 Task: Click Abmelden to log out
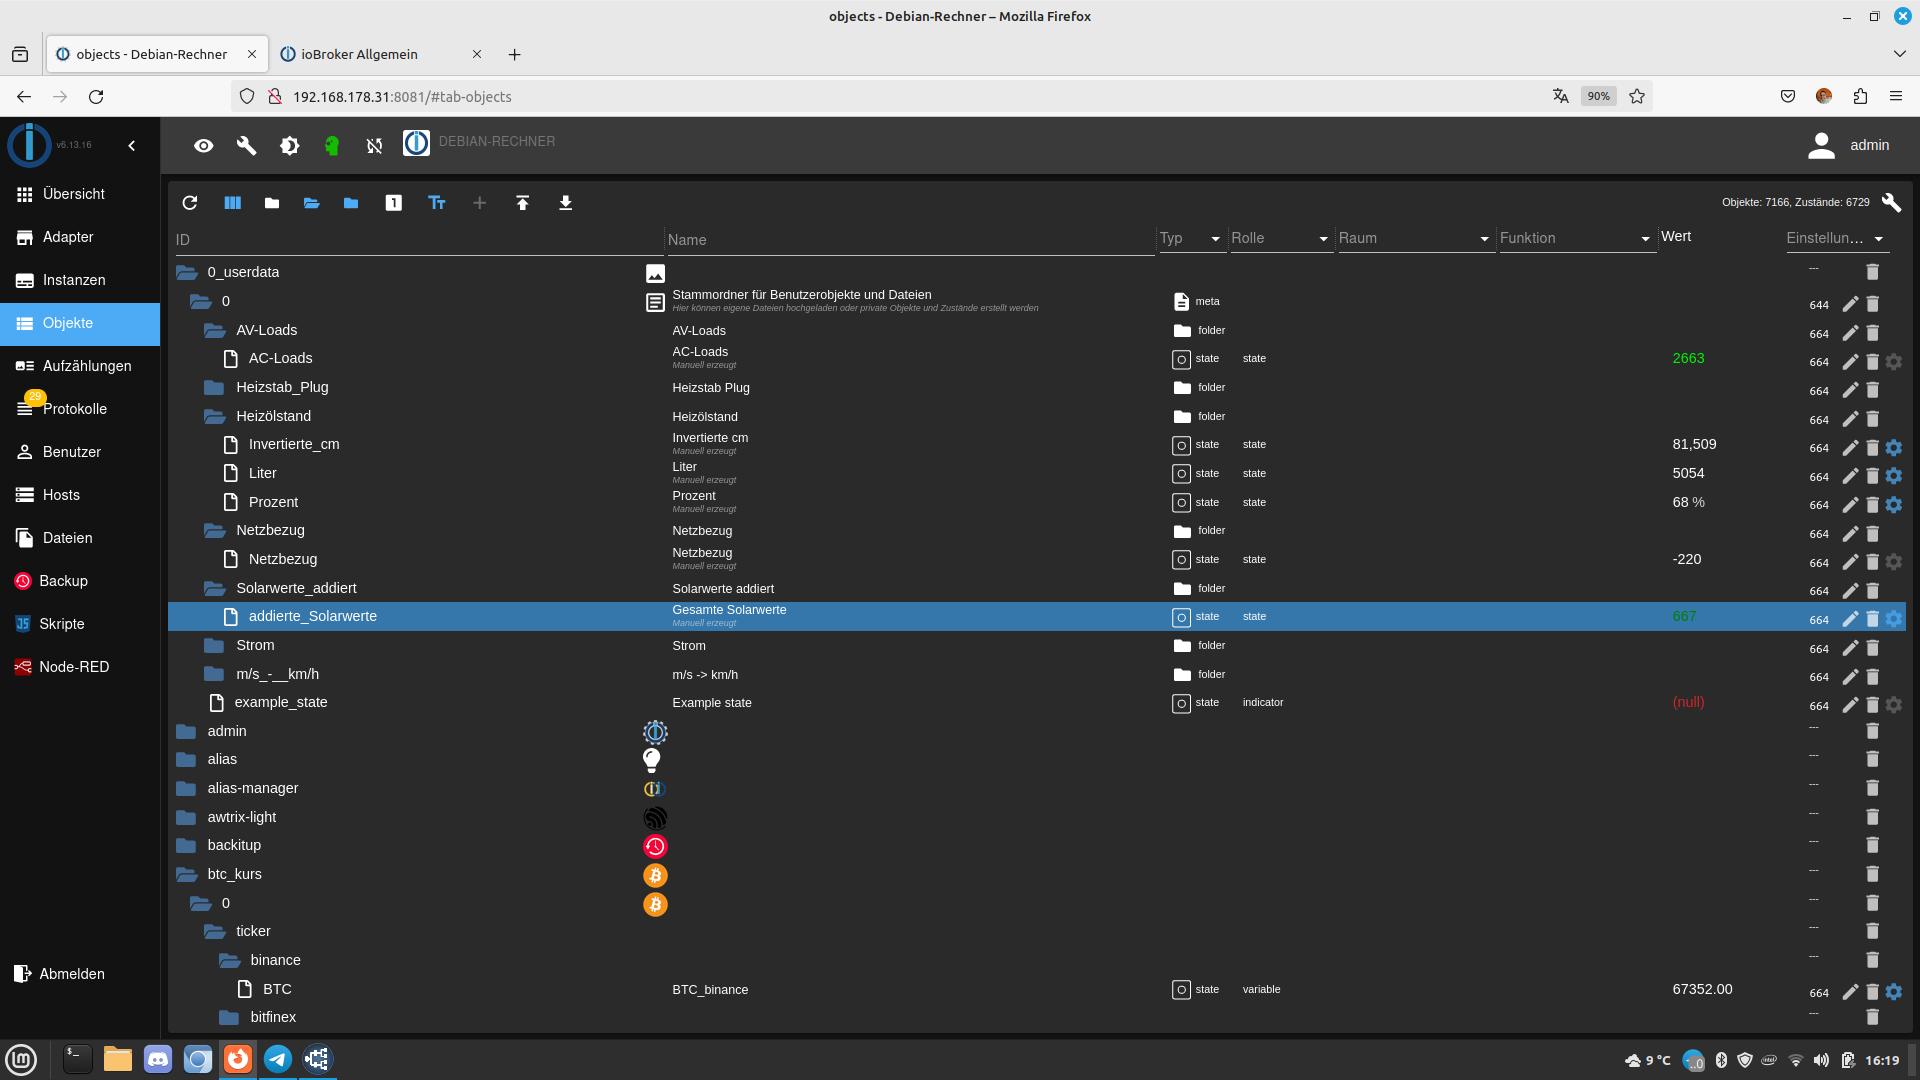[72, 974]
